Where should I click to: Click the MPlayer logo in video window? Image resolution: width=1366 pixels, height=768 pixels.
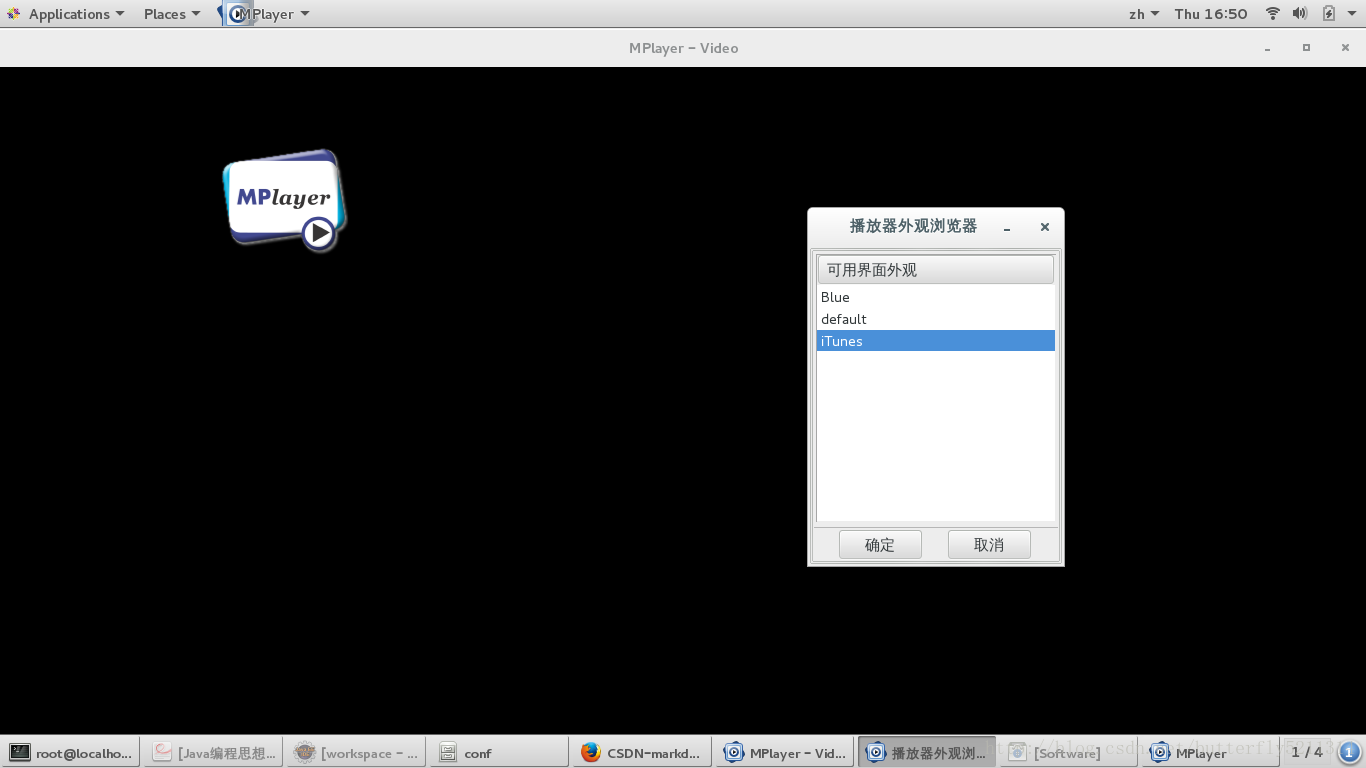pos(285,201)
